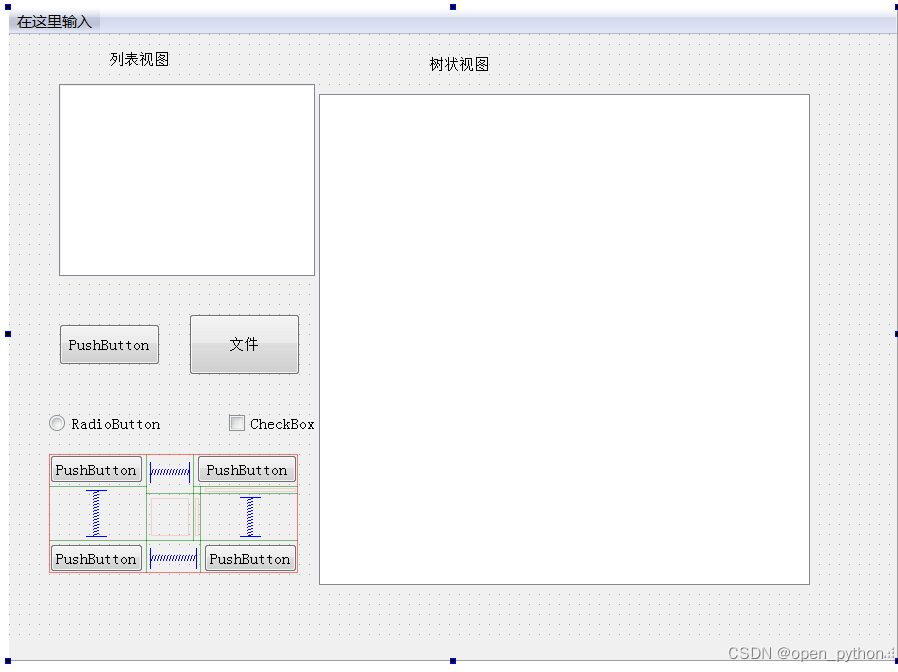Click the top-right PushButton in the grid
Viewport: 898px width, 672px height.
[x=246, y=469]
